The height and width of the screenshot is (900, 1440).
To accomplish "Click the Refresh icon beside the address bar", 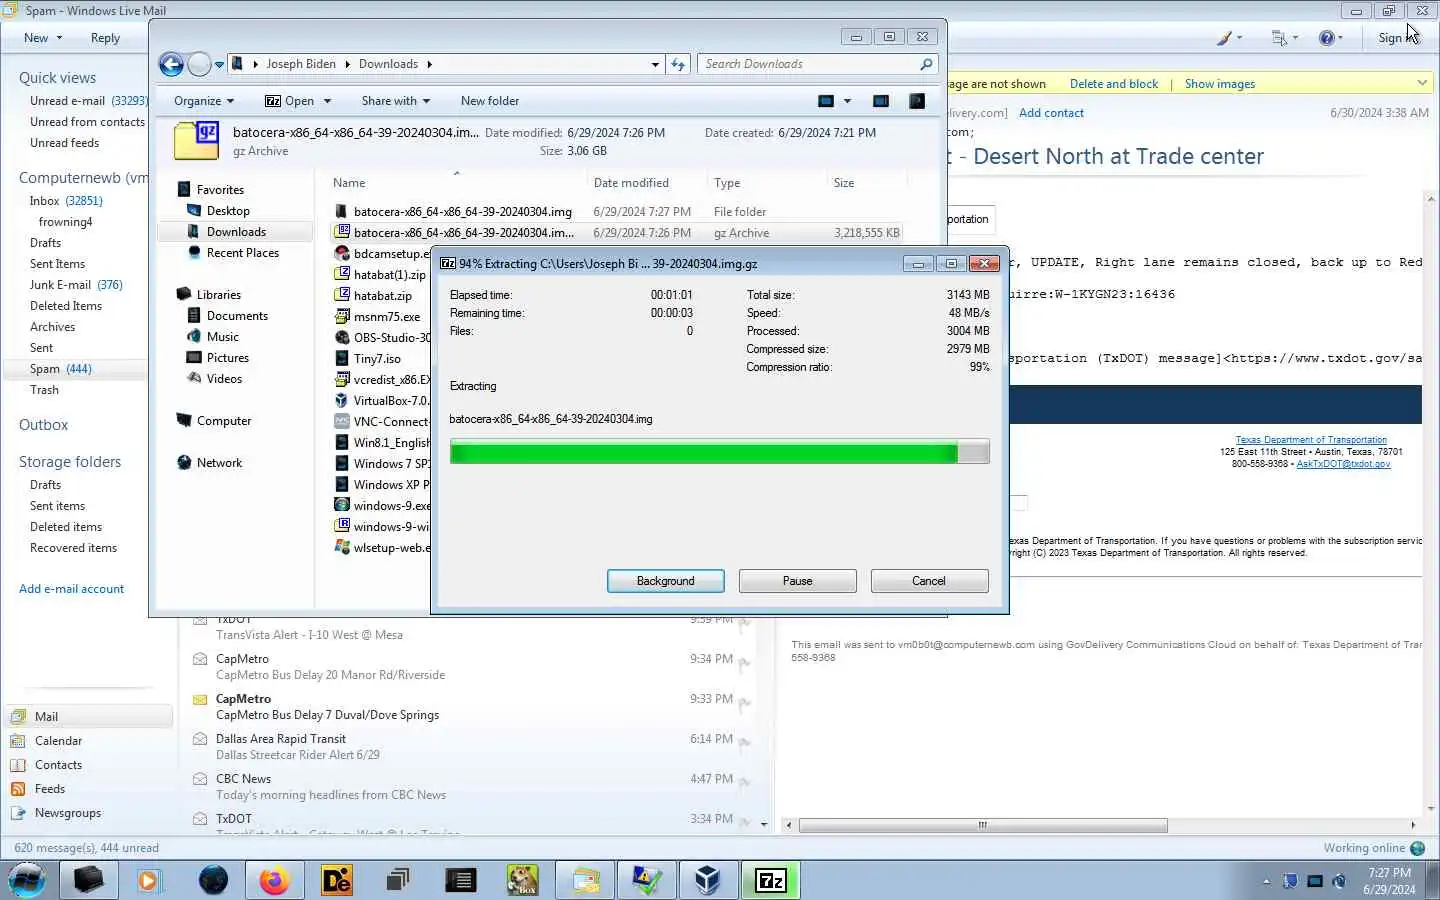I will click(678, 64).
